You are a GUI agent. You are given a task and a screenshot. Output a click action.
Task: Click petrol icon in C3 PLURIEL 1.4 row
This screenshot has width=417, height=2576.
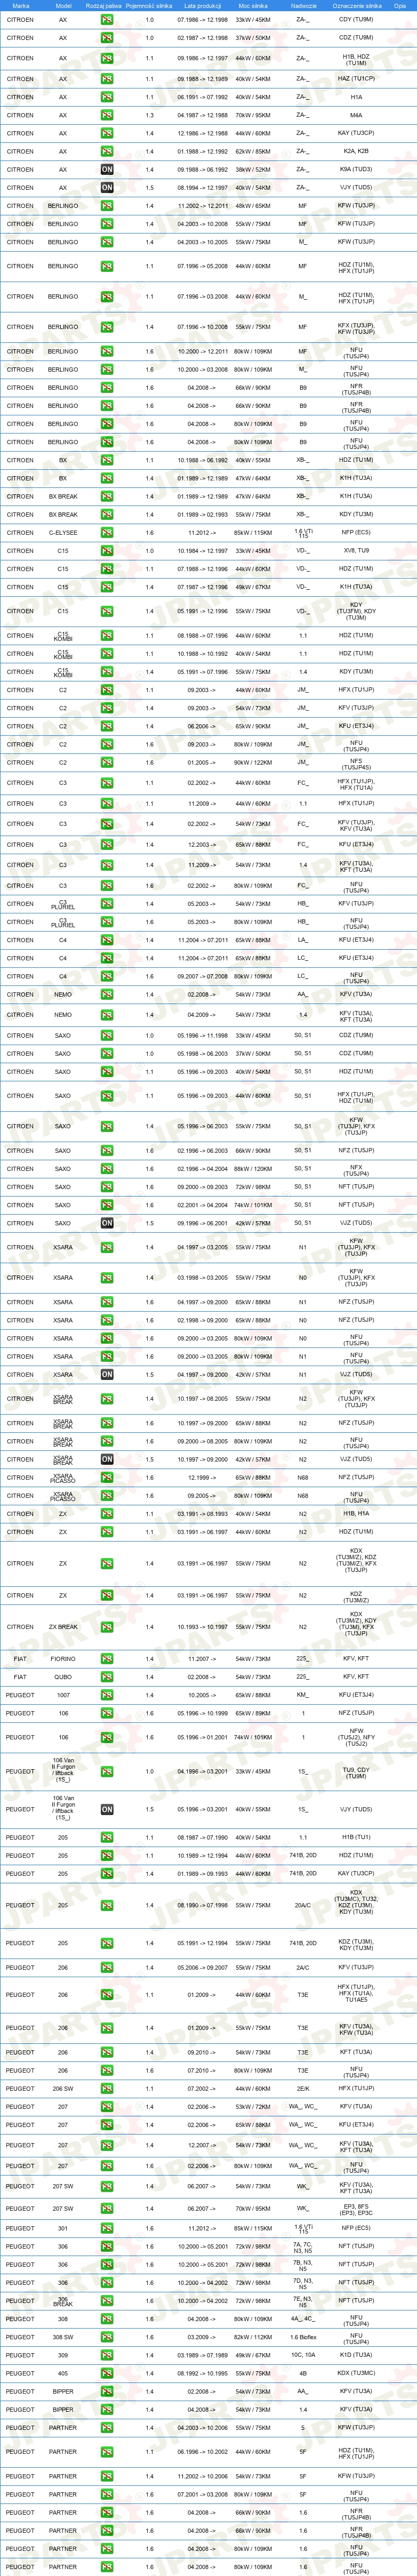[107, 904]
